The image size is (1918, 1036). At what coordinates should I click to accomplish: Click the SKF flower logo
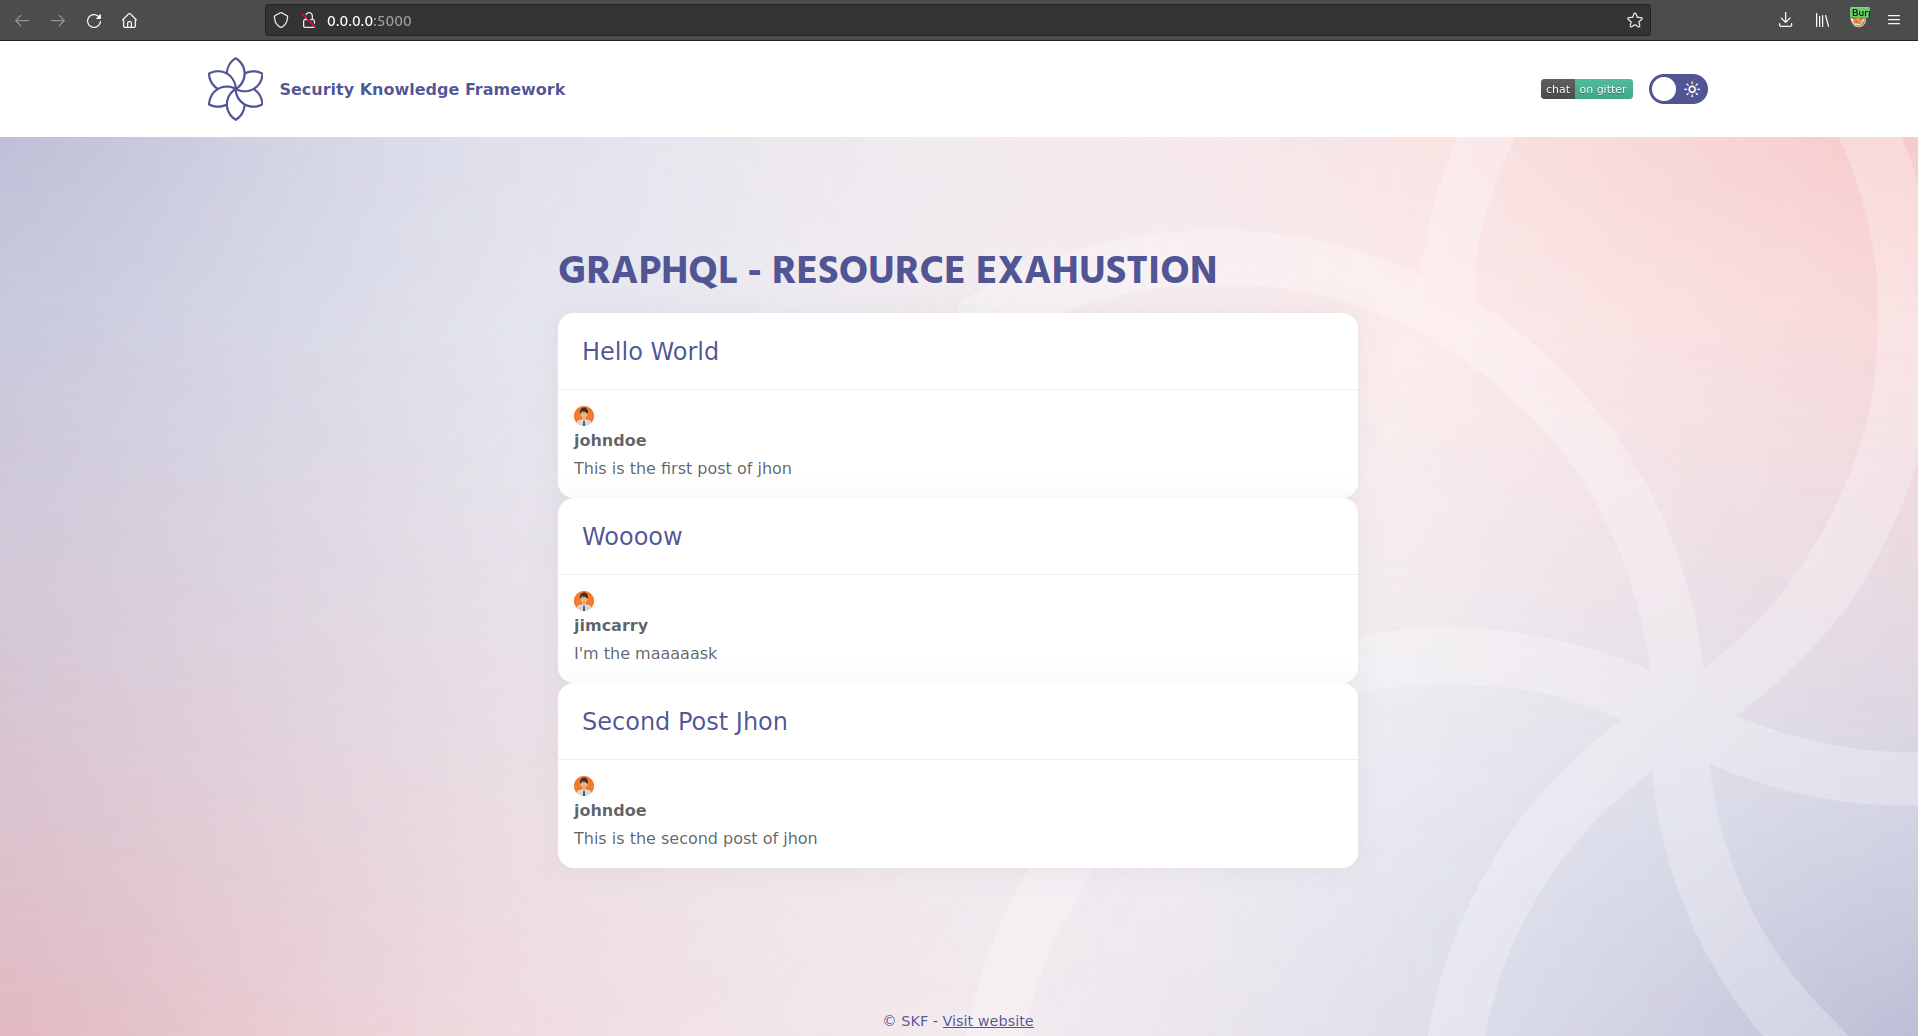point(235,89)
